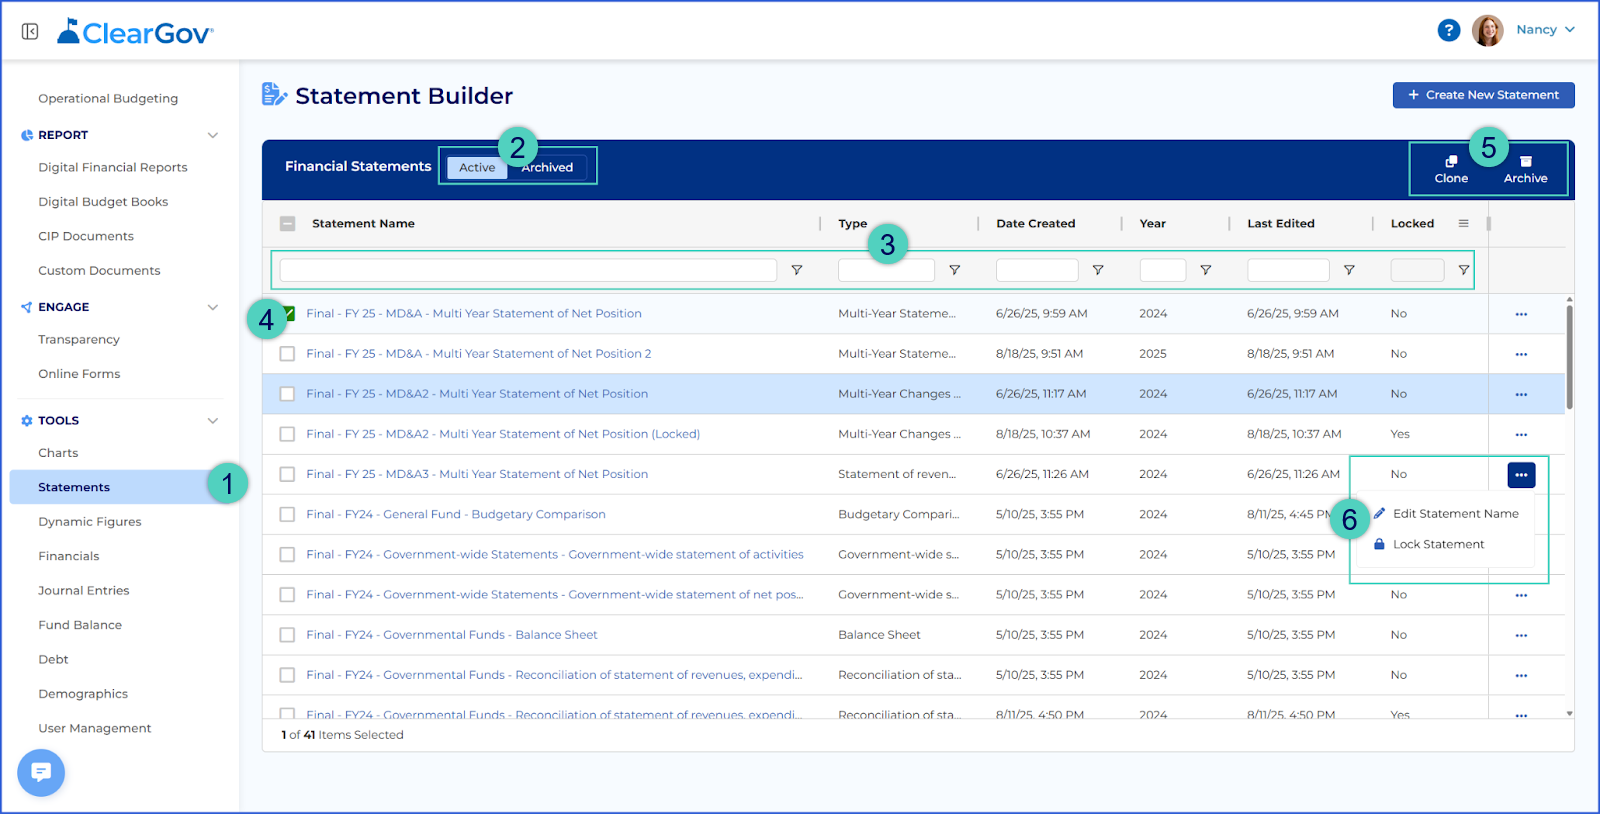Image resolution: width=1600 pixels, height=814 pixels.
Task: Open three-dot menu for Statement of Net Position 2
Action: pyautogui.click(x=1521, y=354)
